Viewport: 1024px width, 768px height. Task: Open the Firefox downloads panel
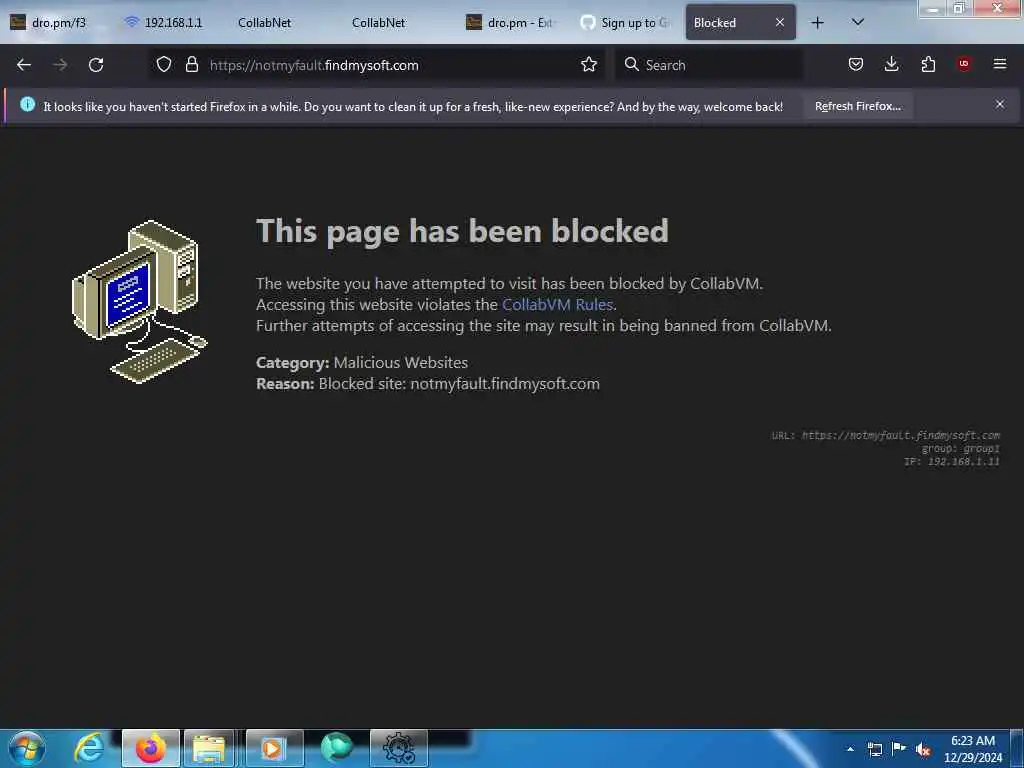coord(891,64)
